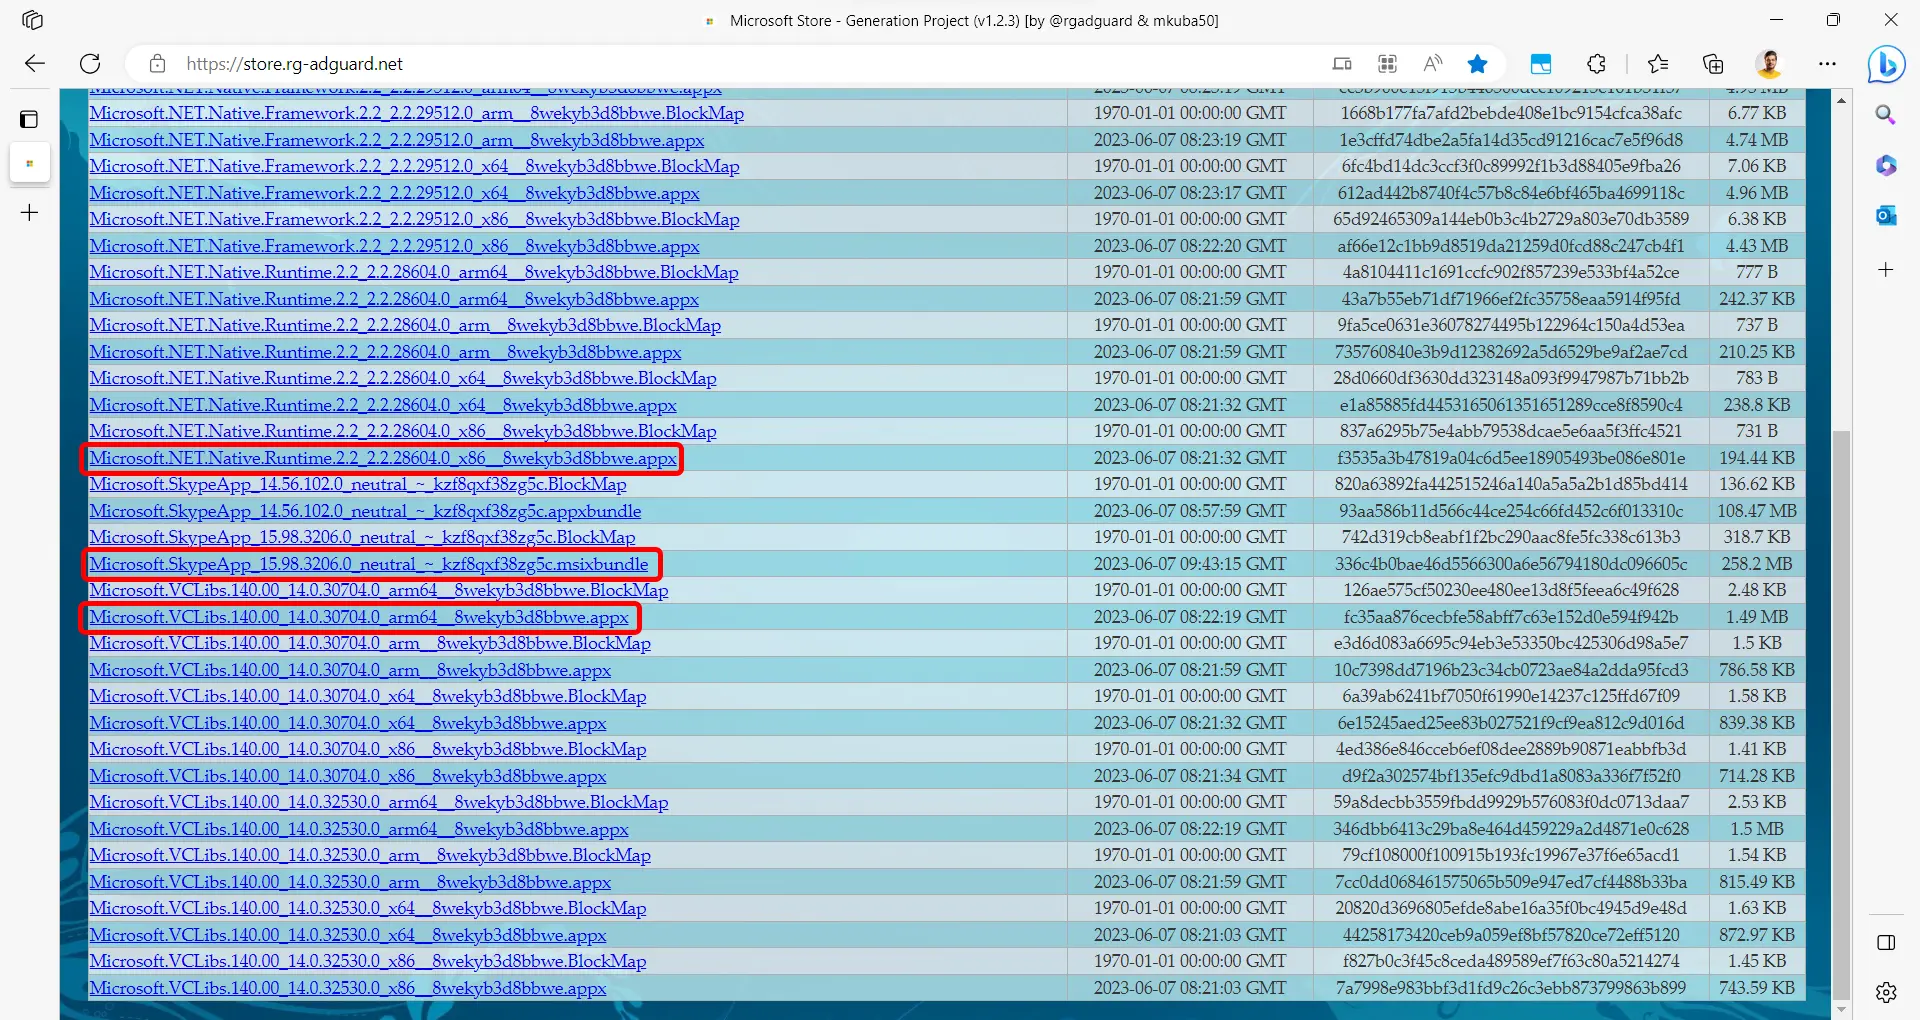This screenshot has width=1920, height=1020.
Task: Click the Read aloud icon
Action: [x=1432, y=64]
